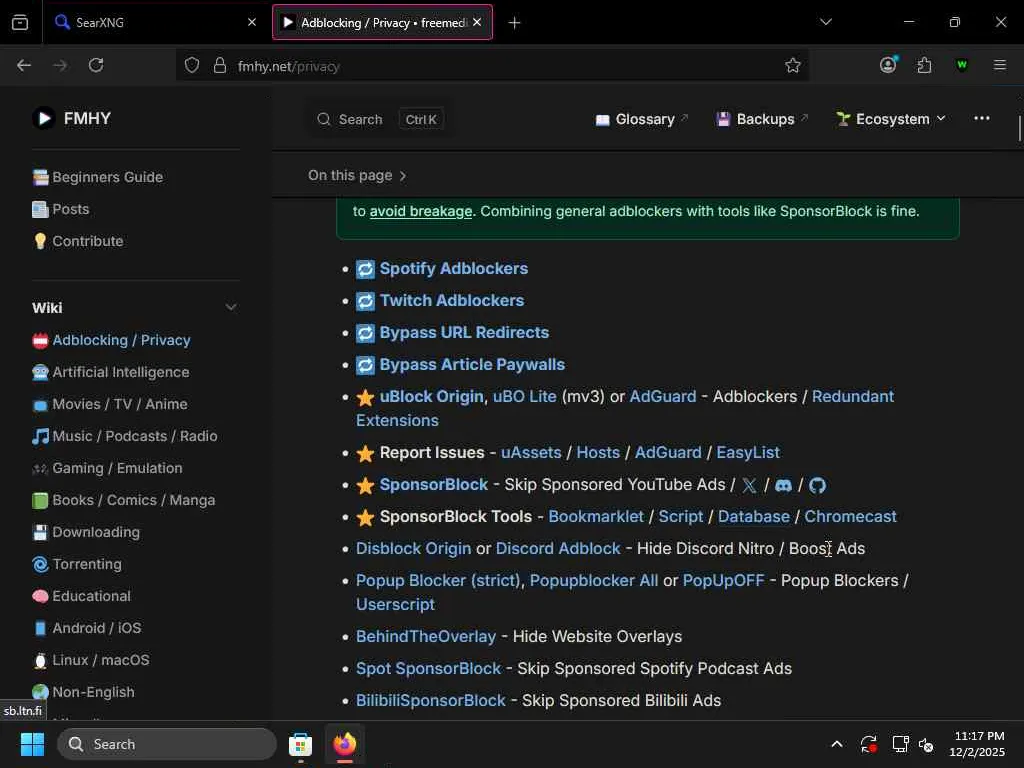Open the Spotify Adblockers link
This screenshot has width=1024, height=768.
point(453,268)
